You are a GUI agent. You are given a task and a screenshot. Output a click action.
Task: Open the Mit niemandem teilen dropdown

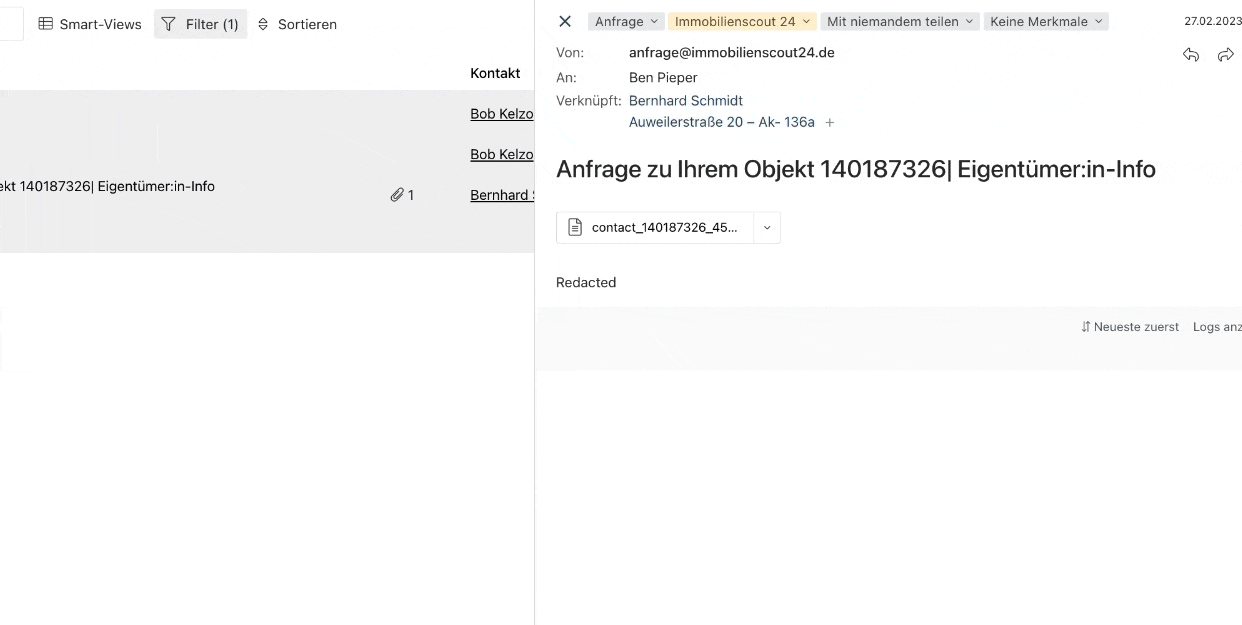coord(900,22)
